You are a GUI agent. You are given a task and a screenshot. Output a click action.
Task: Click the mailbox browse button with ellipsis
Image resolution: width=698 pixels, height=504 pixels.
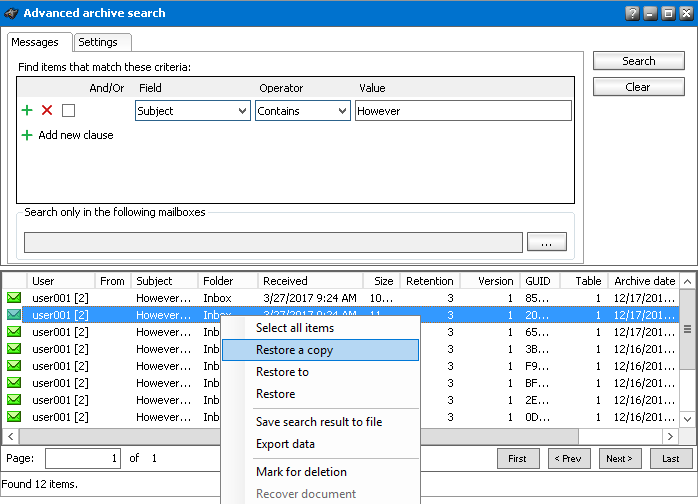(x=546, y=242)
